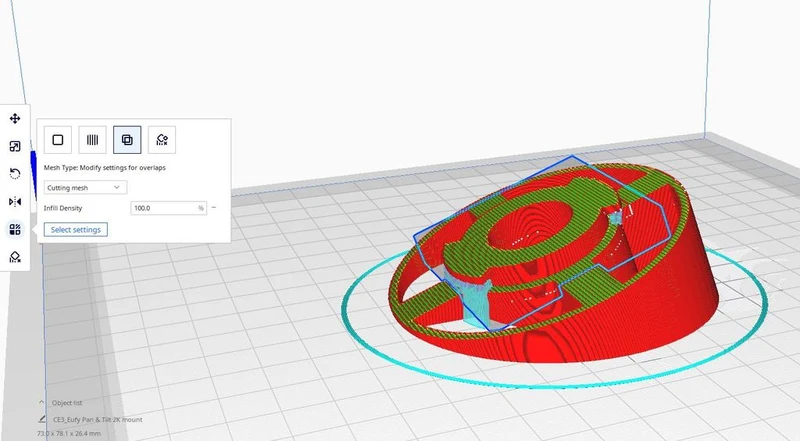
Task: Remove the Infill Density setting
Action: (214, 208)
